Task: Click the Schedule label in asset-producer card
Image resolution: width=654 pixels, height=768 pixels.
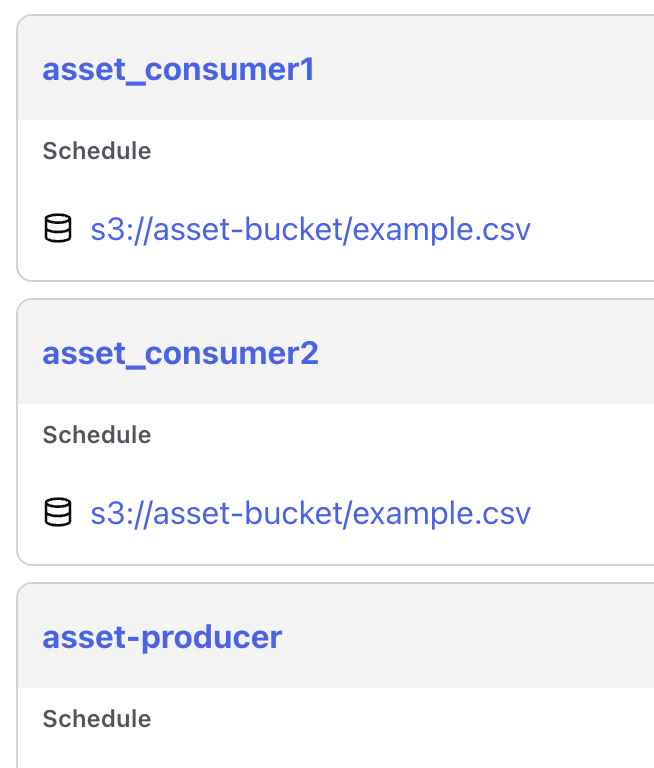Action: click(x=97, y=719)
